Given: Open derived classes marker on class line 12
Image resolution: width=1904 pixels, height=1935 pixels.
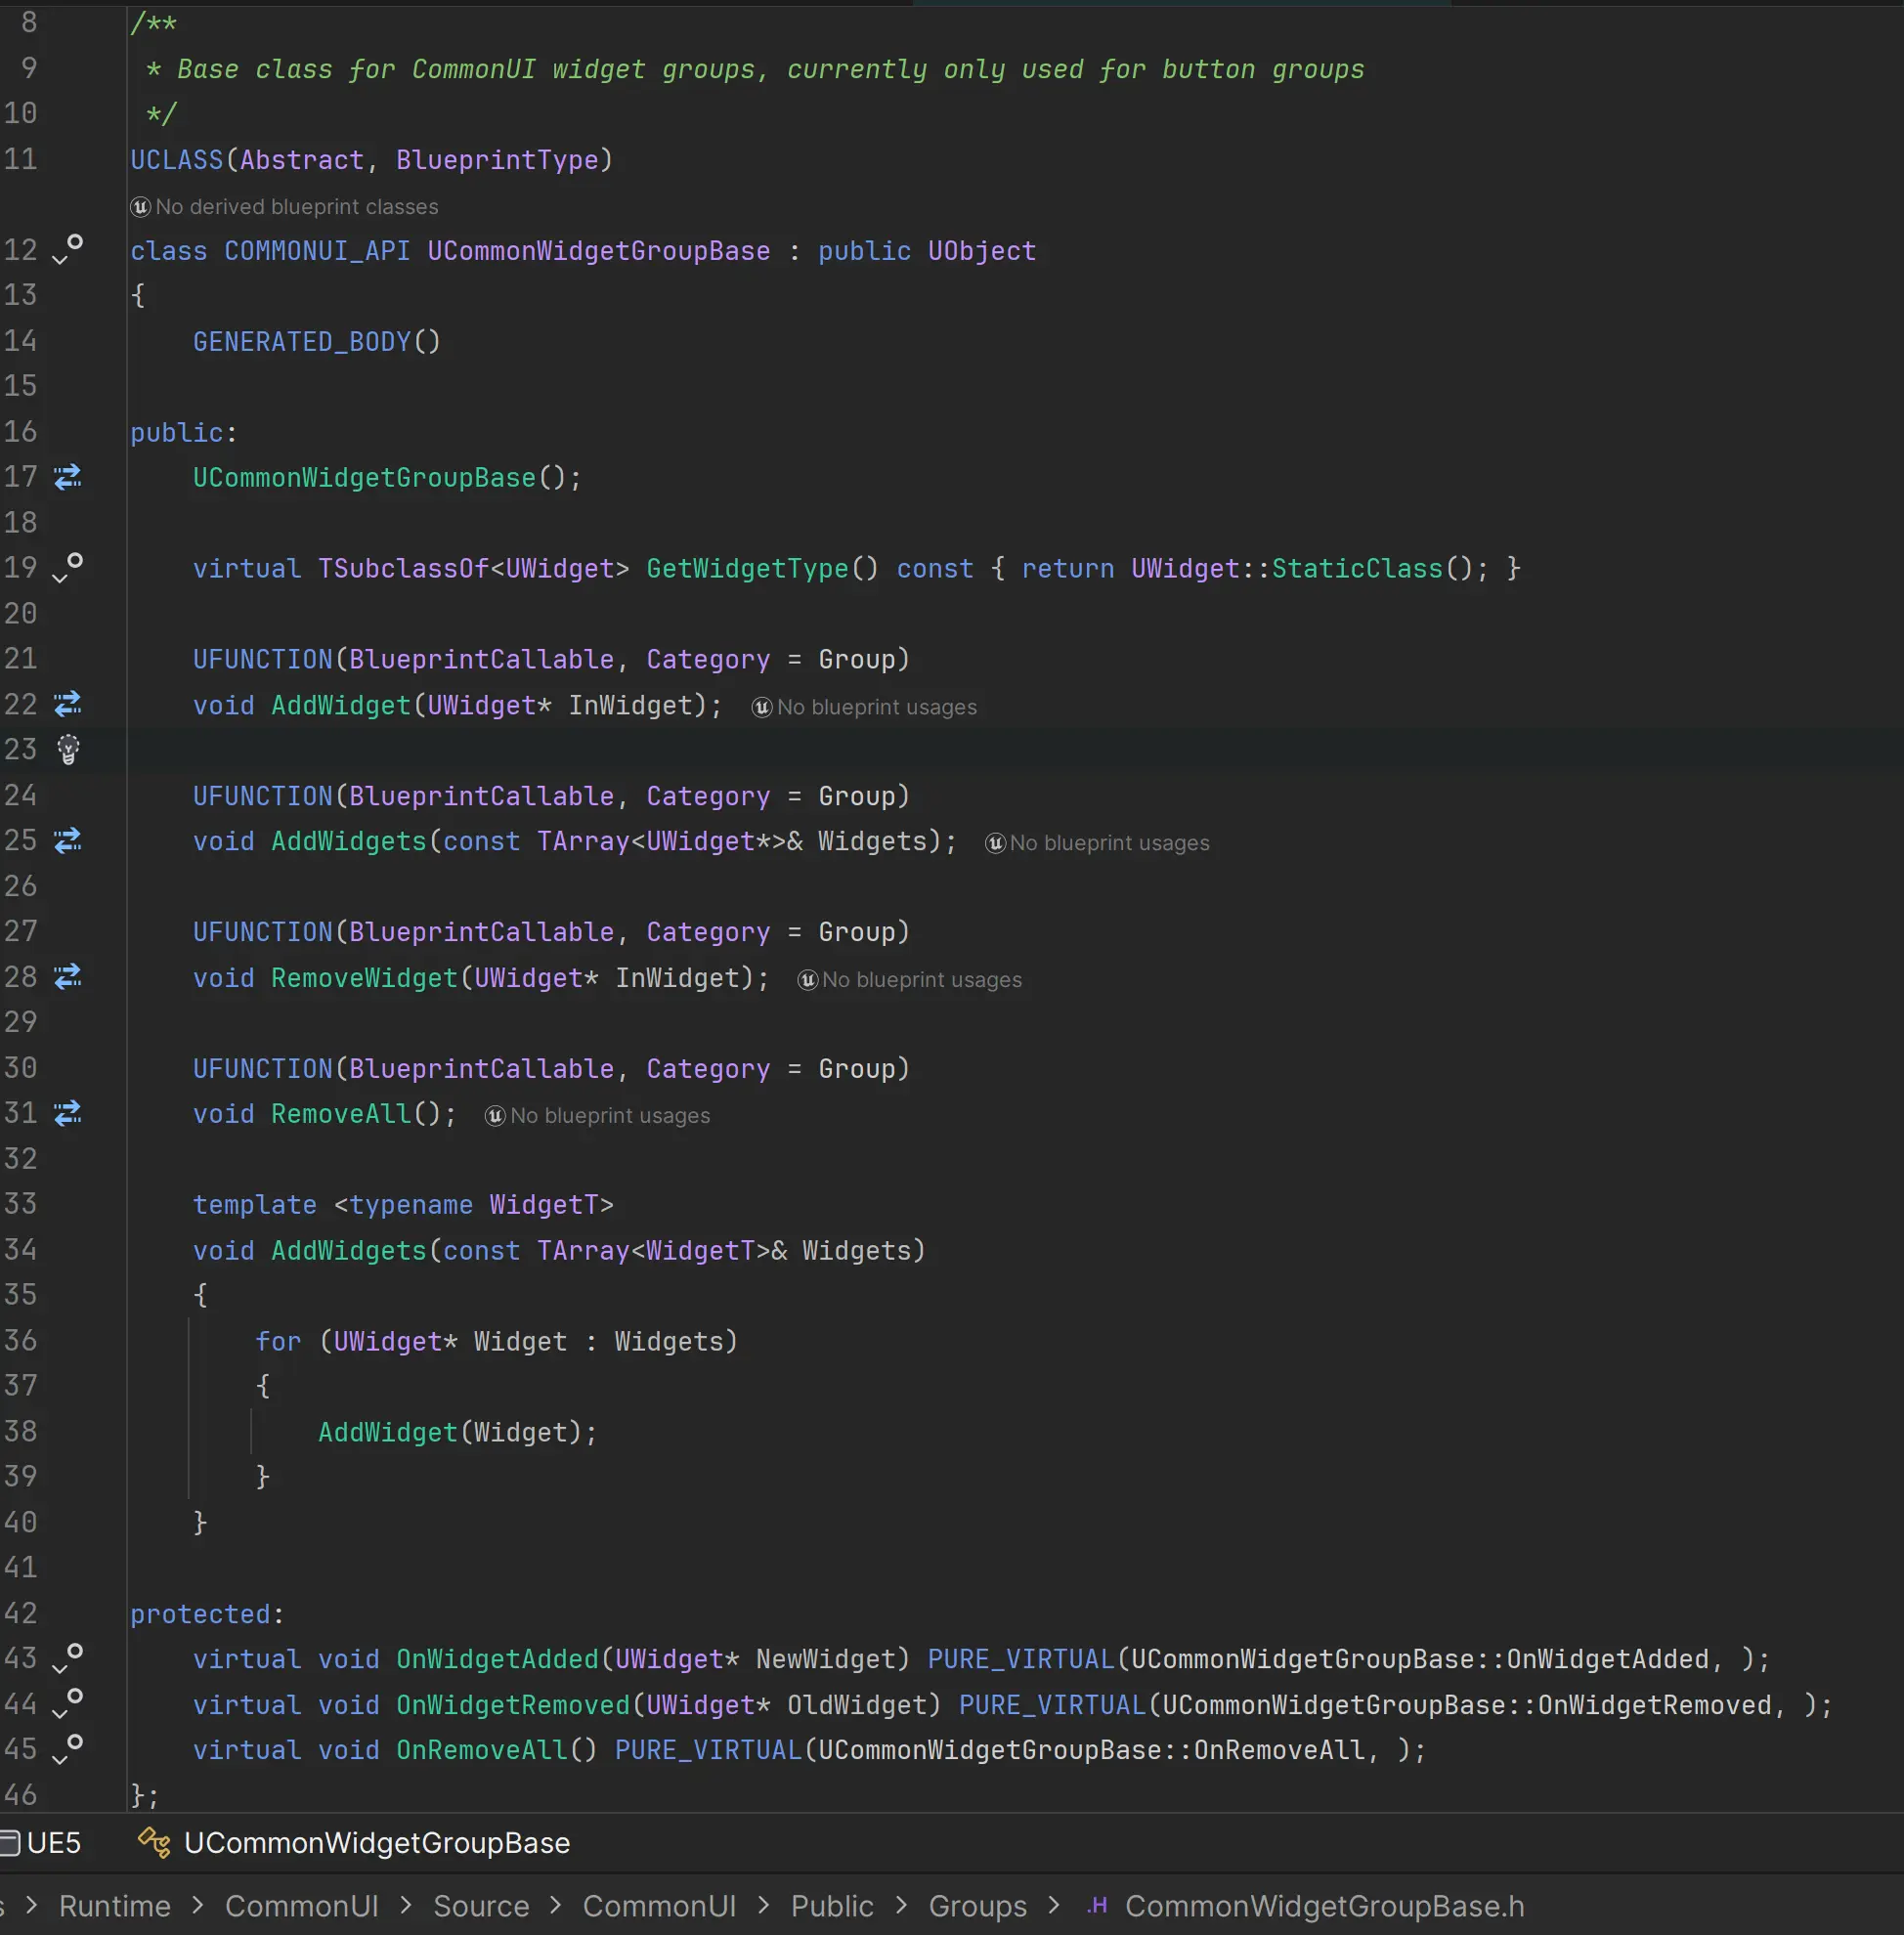Looking at the screenshot, I should coord(68,249).
